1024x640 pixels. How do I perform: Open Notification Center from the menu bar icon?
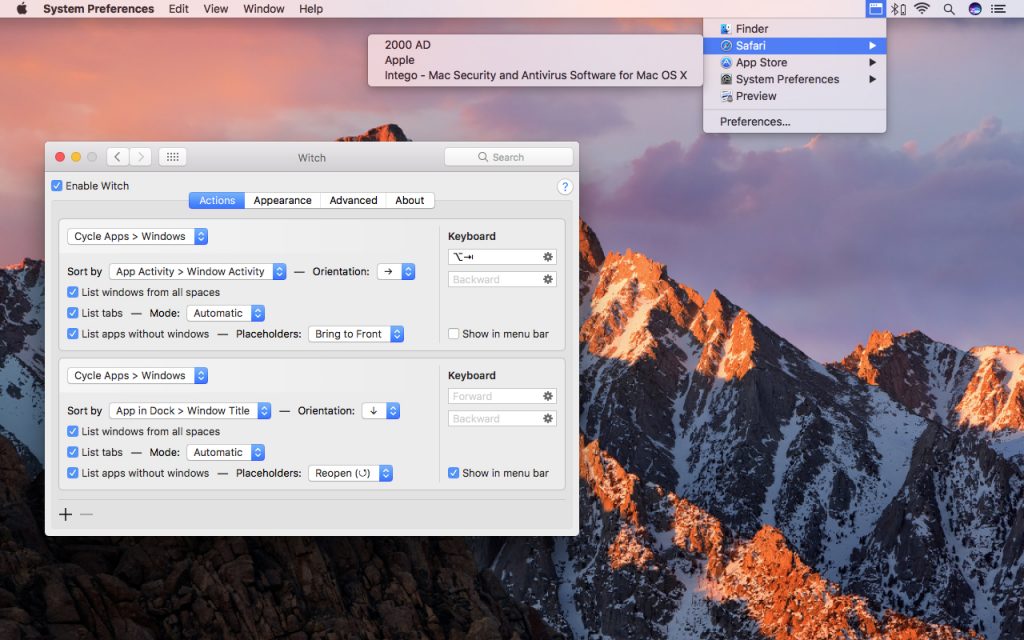997,9
